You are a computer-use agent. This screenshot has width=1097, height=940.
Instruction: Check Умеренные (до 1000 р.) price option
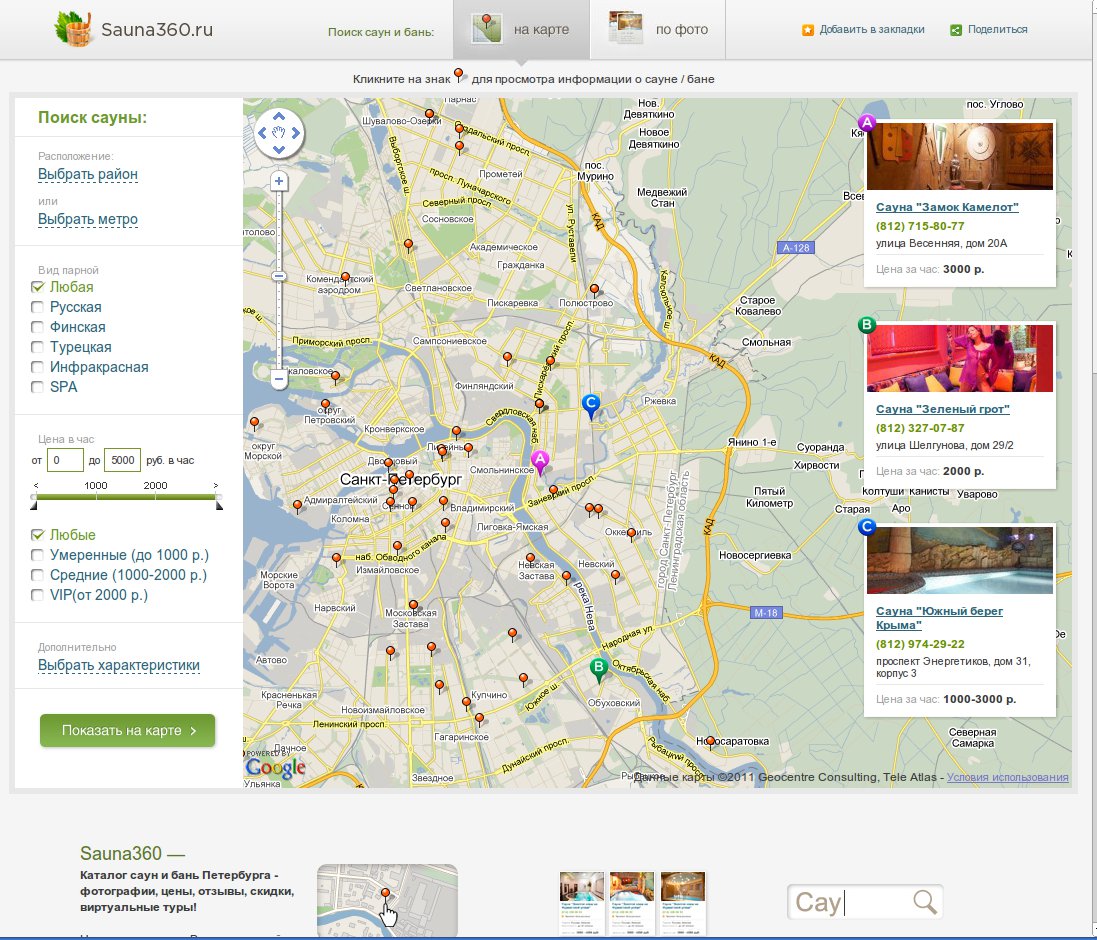[37, 555]
